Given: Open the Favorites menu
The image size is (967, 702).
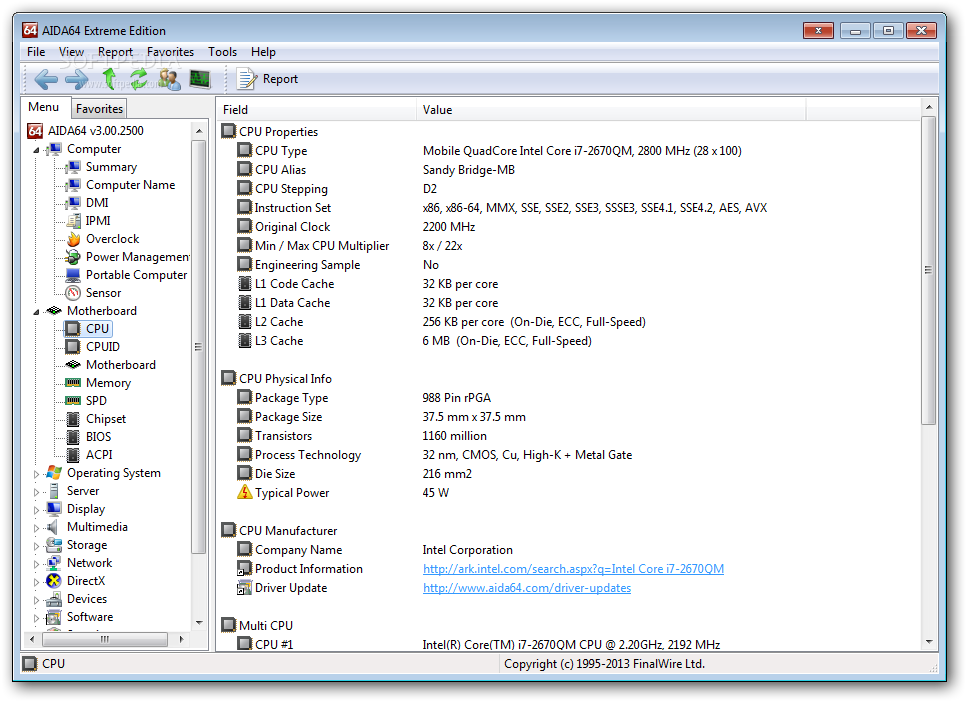Looking at the screenshot, I should click(170, 52).
